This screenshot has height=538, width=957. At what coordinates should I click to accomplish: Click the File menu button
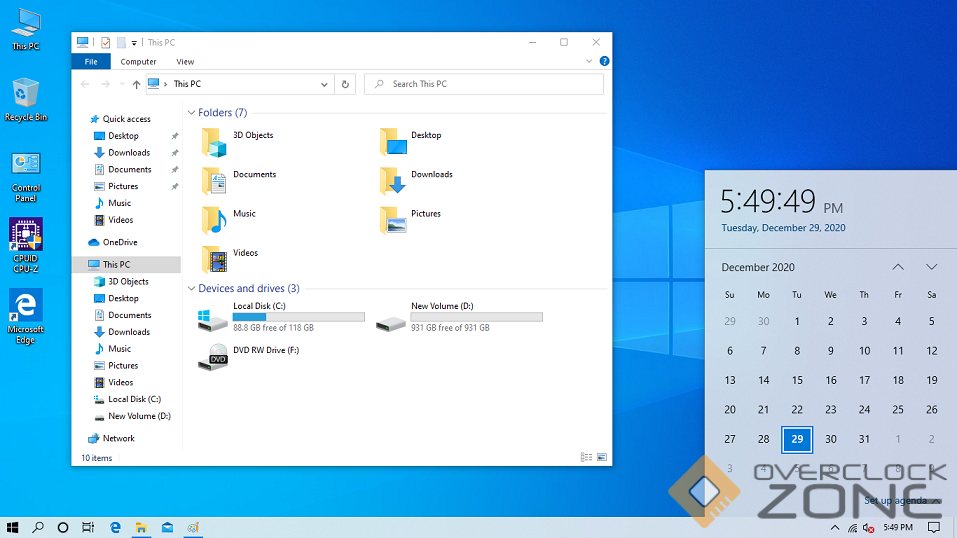tap(91, 62)
